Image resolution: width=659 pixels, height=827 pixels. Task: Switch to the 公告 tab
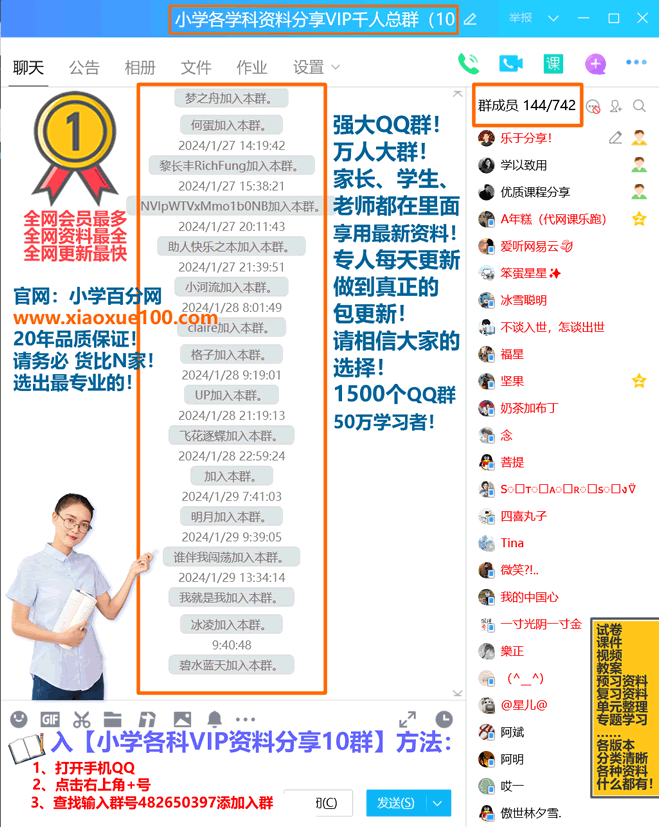(x=84, y=67)
